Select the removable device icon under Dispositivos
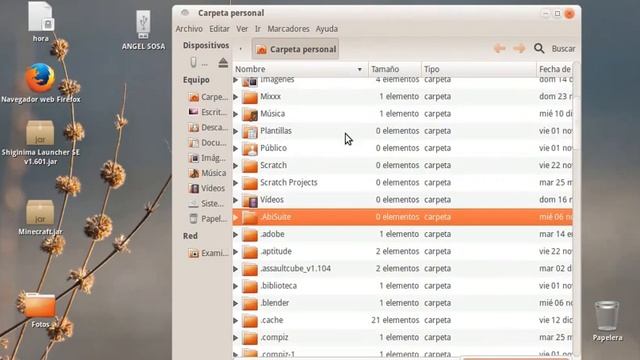The height and width of the screenshot is (360, 640). coord(193,62)
